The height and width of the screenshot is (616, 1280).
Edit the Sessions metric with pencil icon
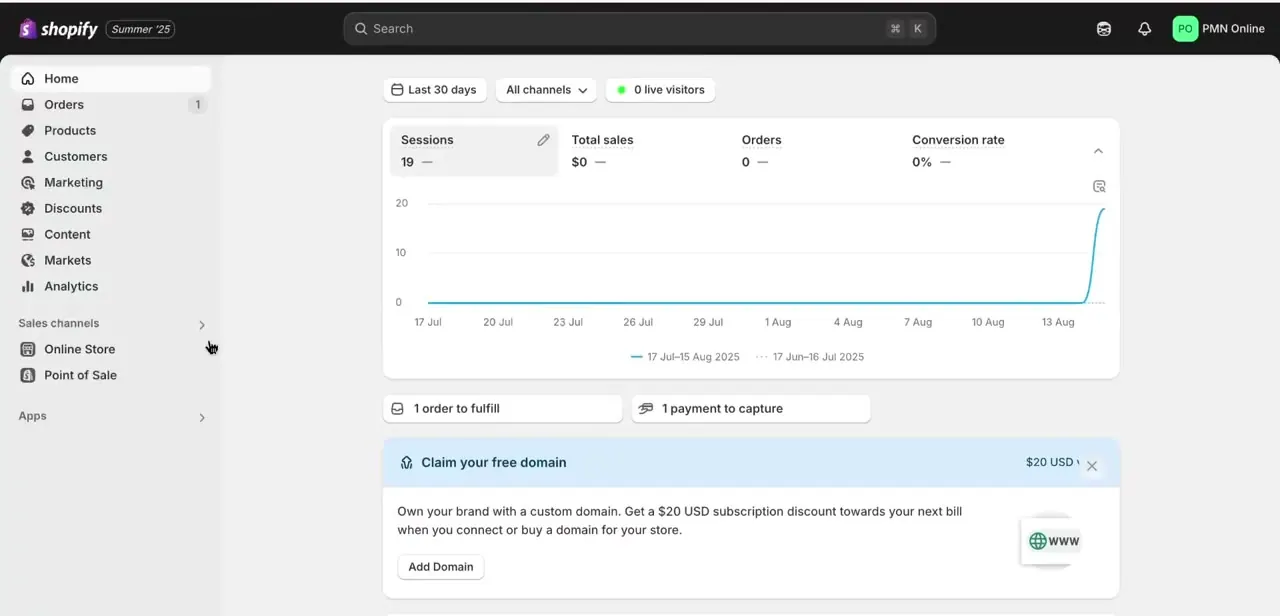tap(543, 140)
